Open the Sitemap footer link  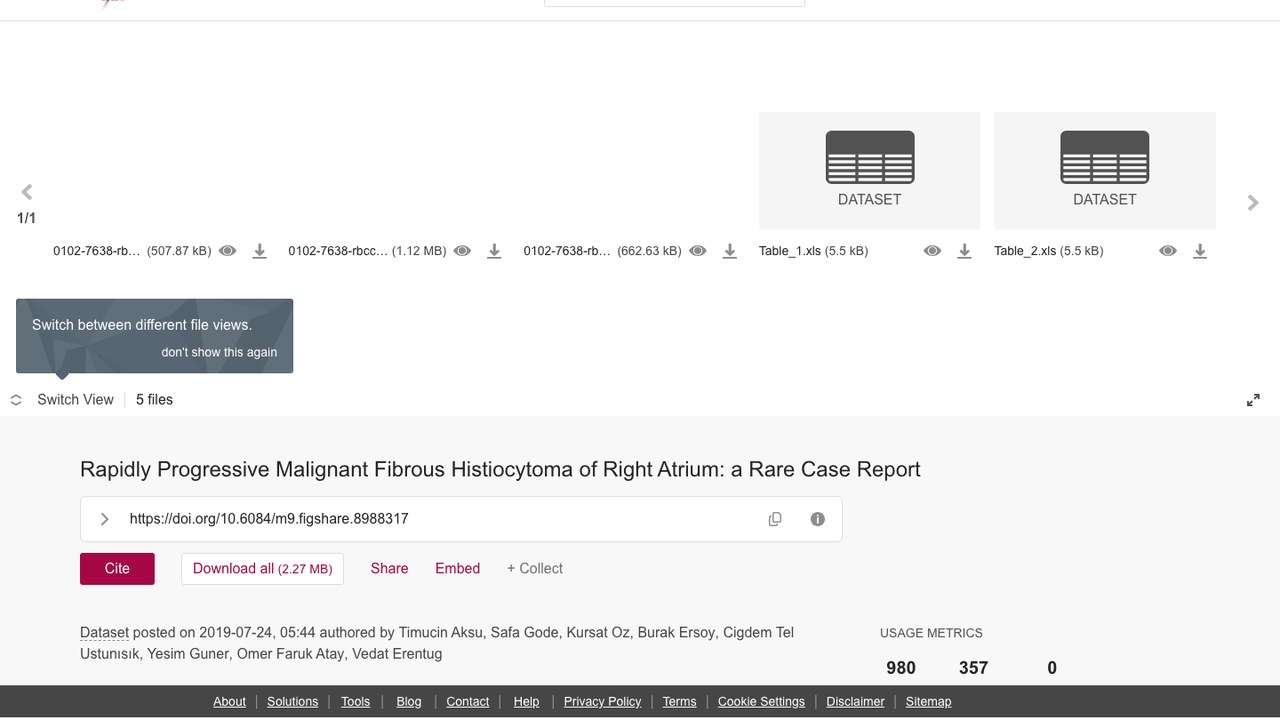928,702
